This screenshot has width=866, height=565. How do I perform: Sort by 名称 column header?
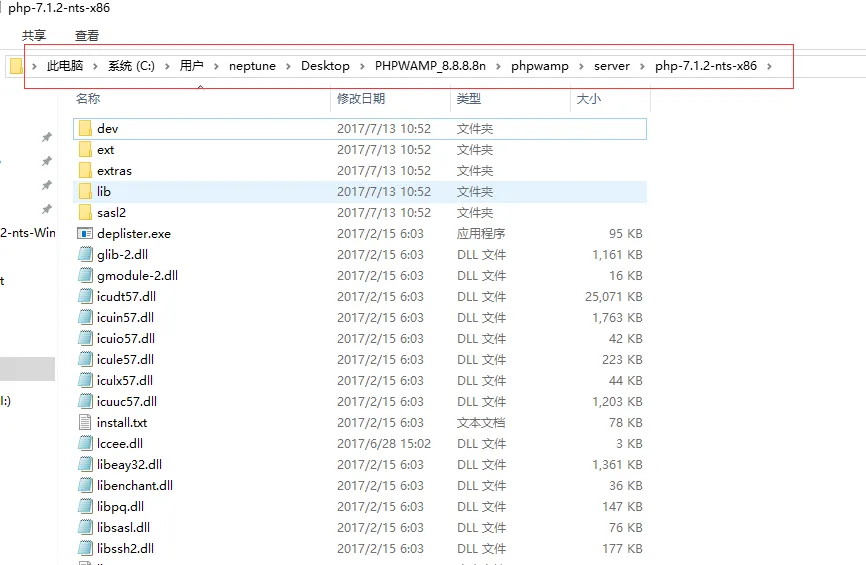88,99
